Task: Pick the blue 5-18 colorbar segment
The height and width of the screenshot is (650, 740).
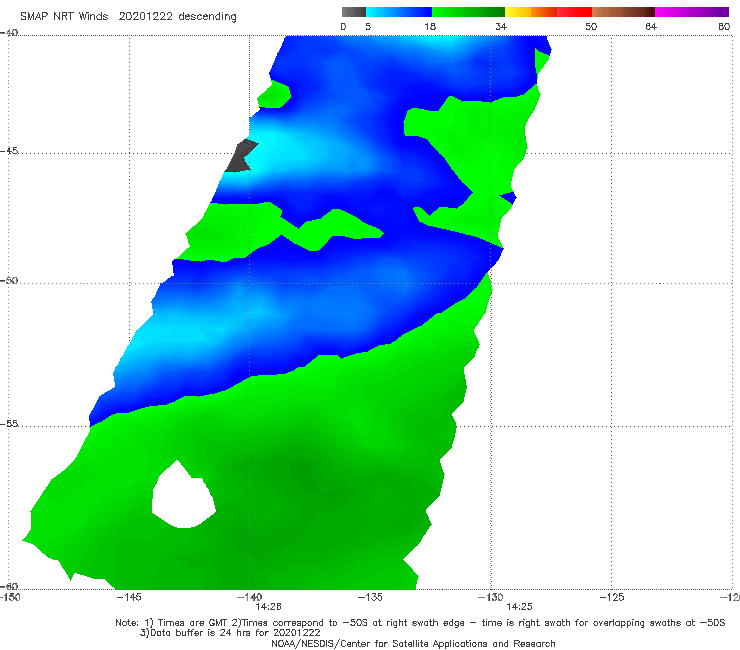Action: (399, 12)
